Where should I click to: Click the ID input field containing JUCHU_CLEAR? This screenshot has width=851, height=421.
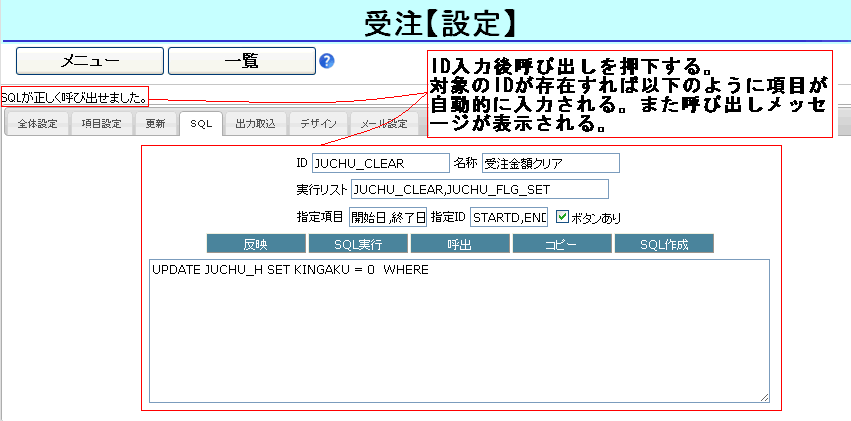[380, 163]
